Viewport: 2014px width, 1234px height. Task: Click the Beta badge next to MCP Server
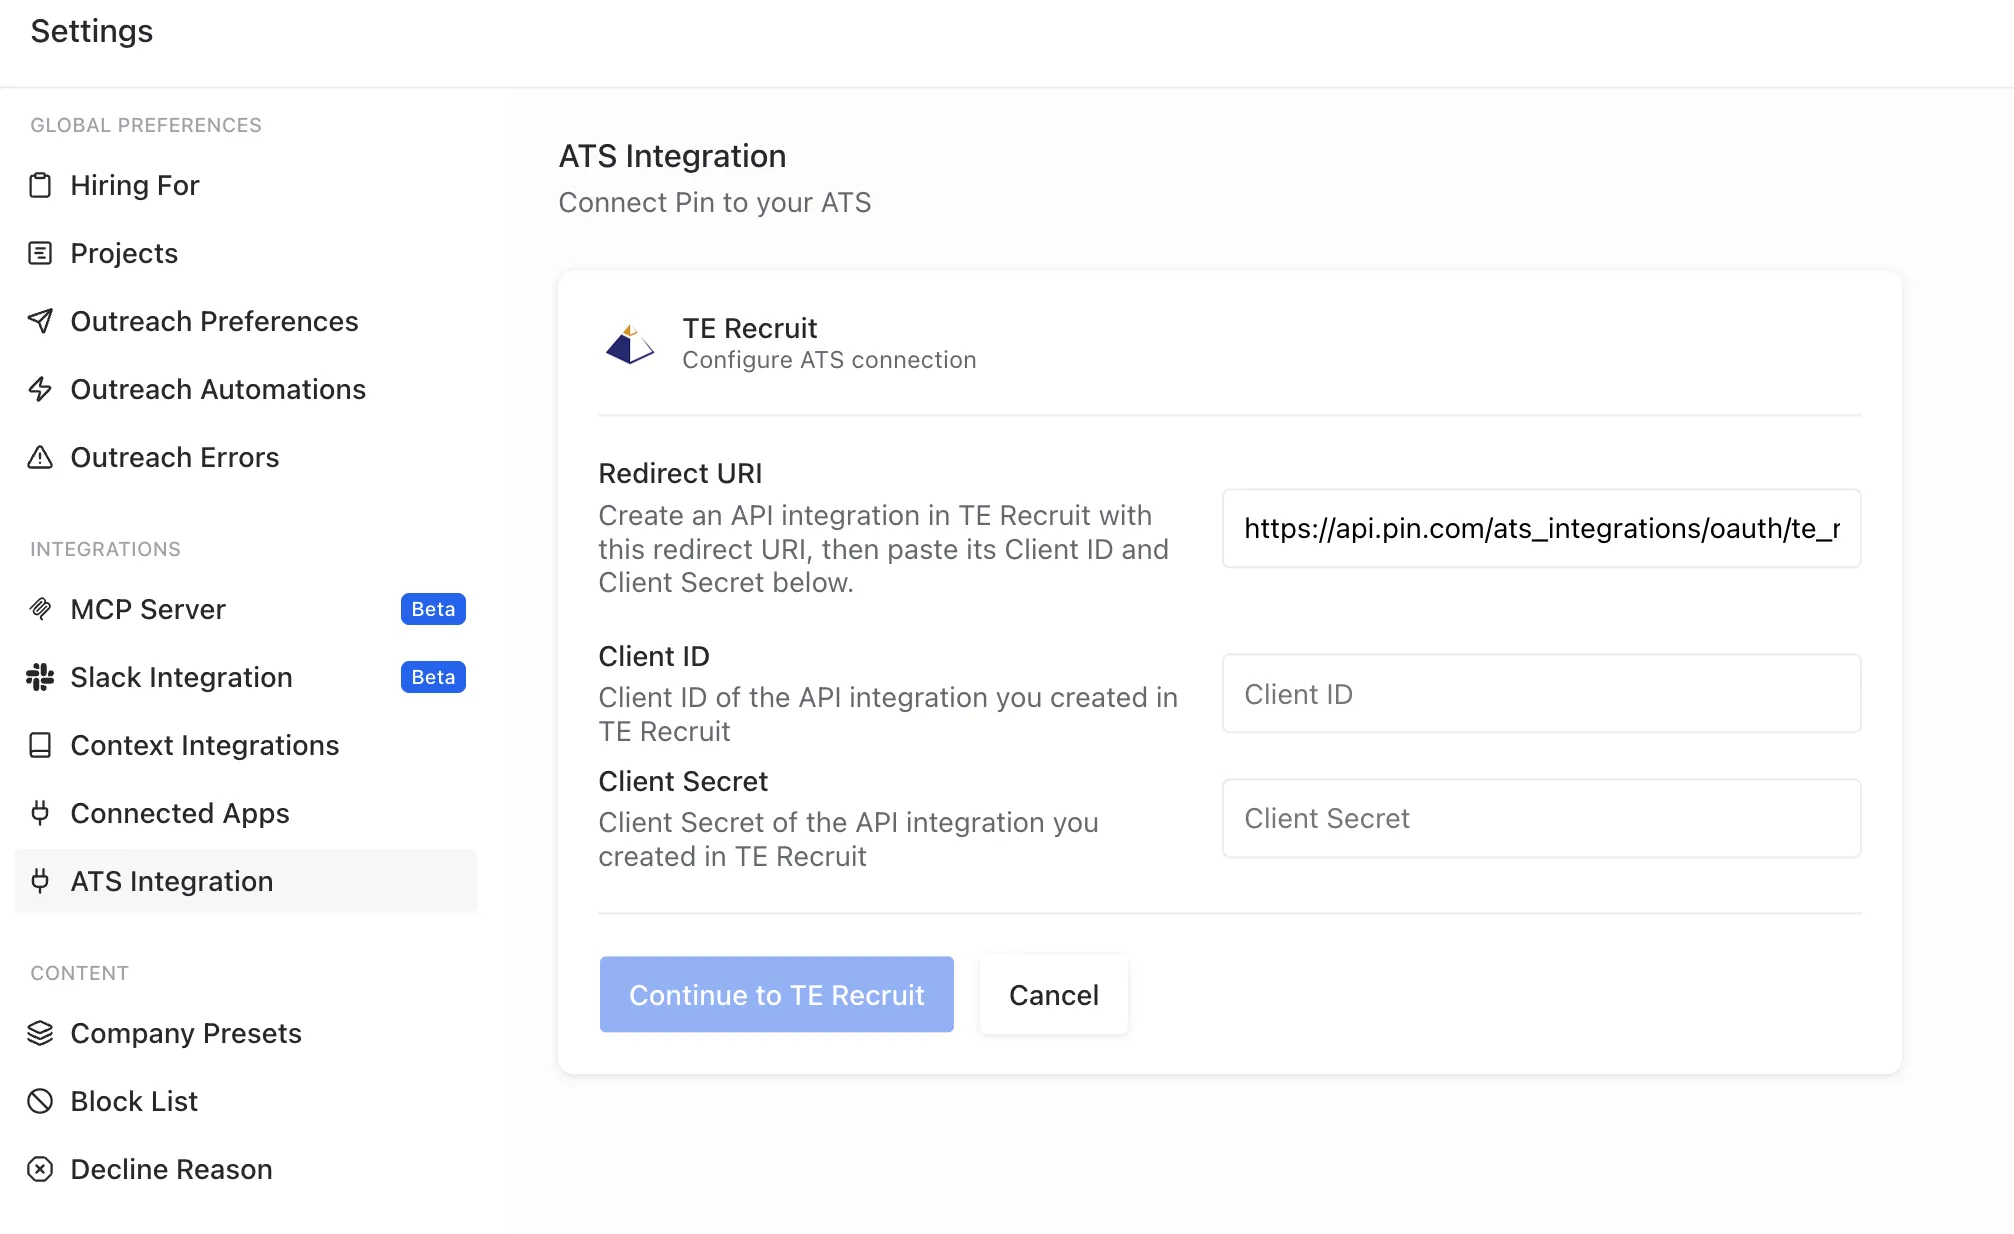[x=433, y=609]
